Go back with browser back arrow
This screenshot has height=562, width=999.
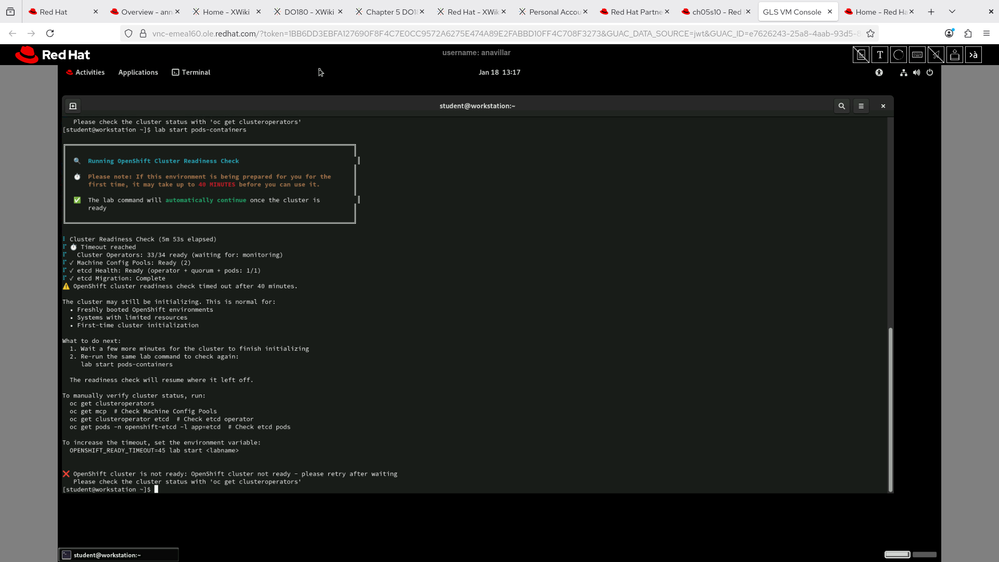tap(13, 33)
